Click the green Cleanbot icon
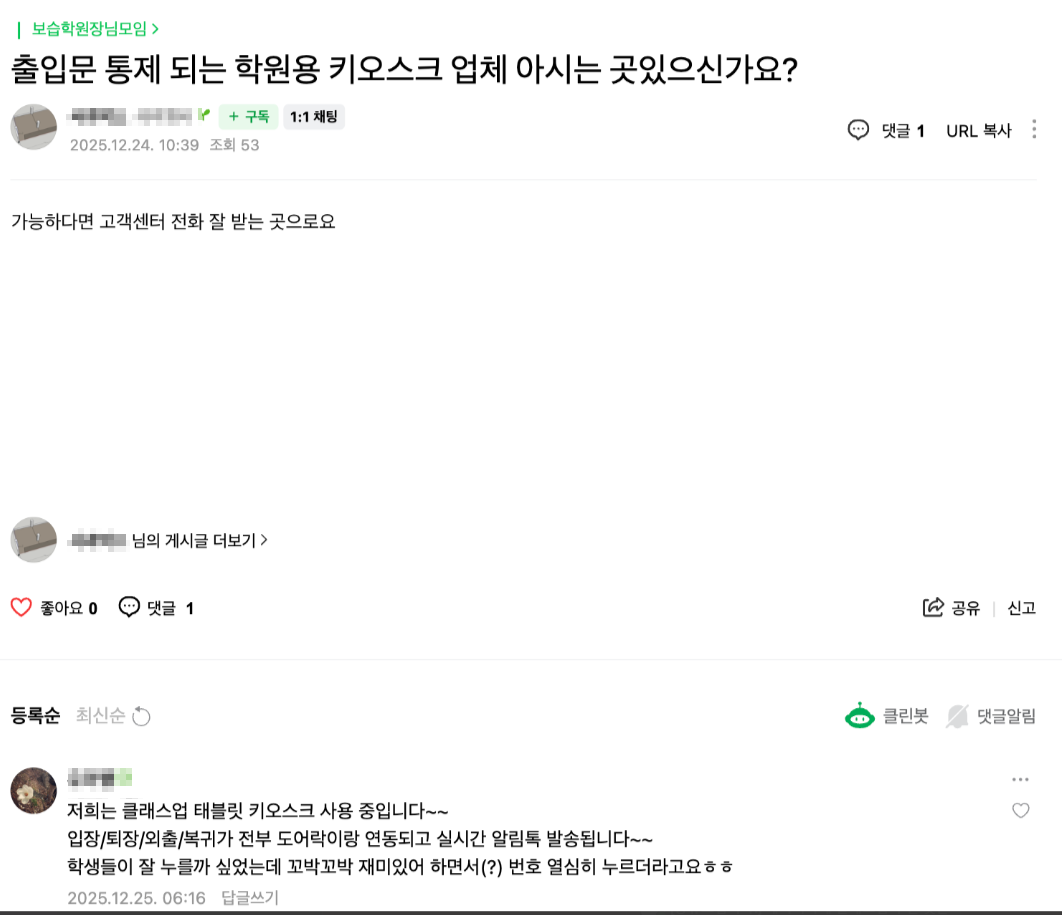Image resolution: width=1062 pixels, height=915 pixels. point(859,716)
